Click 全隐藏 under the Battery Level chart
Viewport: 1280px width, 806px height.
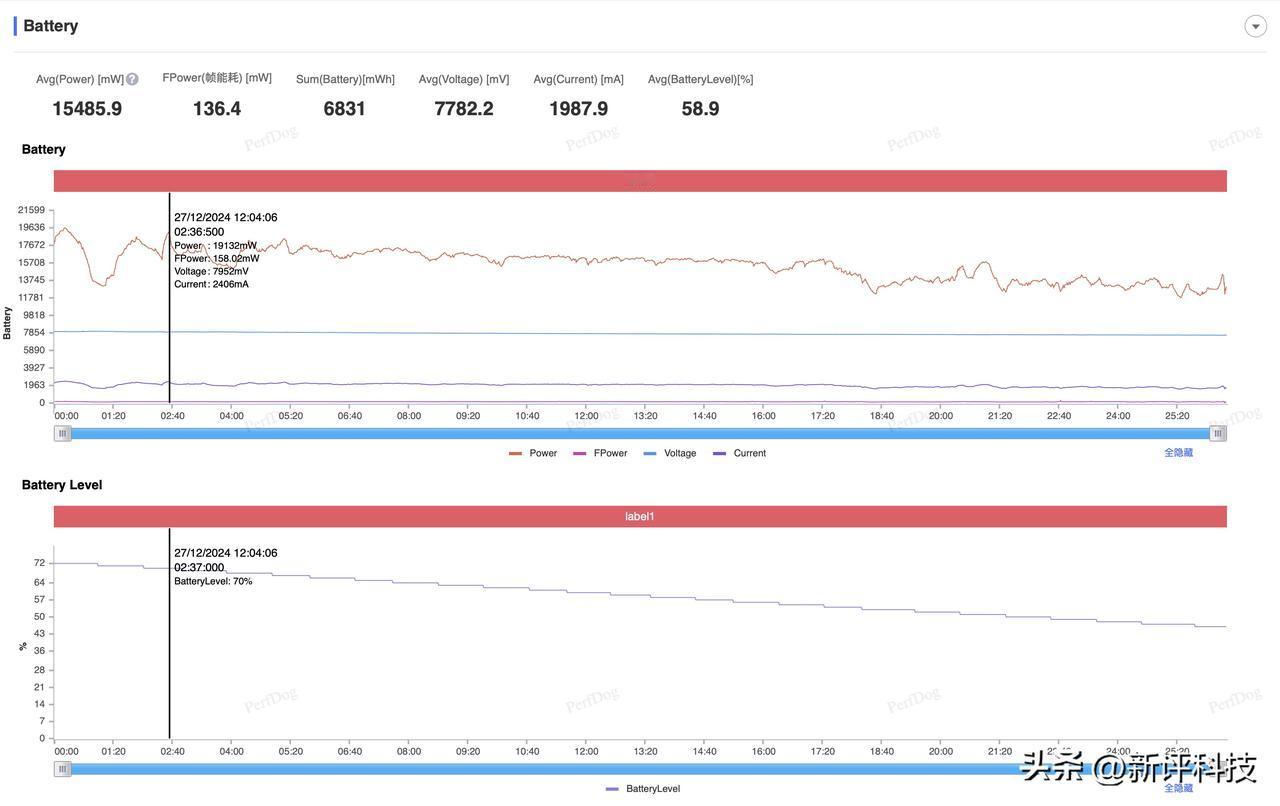[x=1178, y=788]
